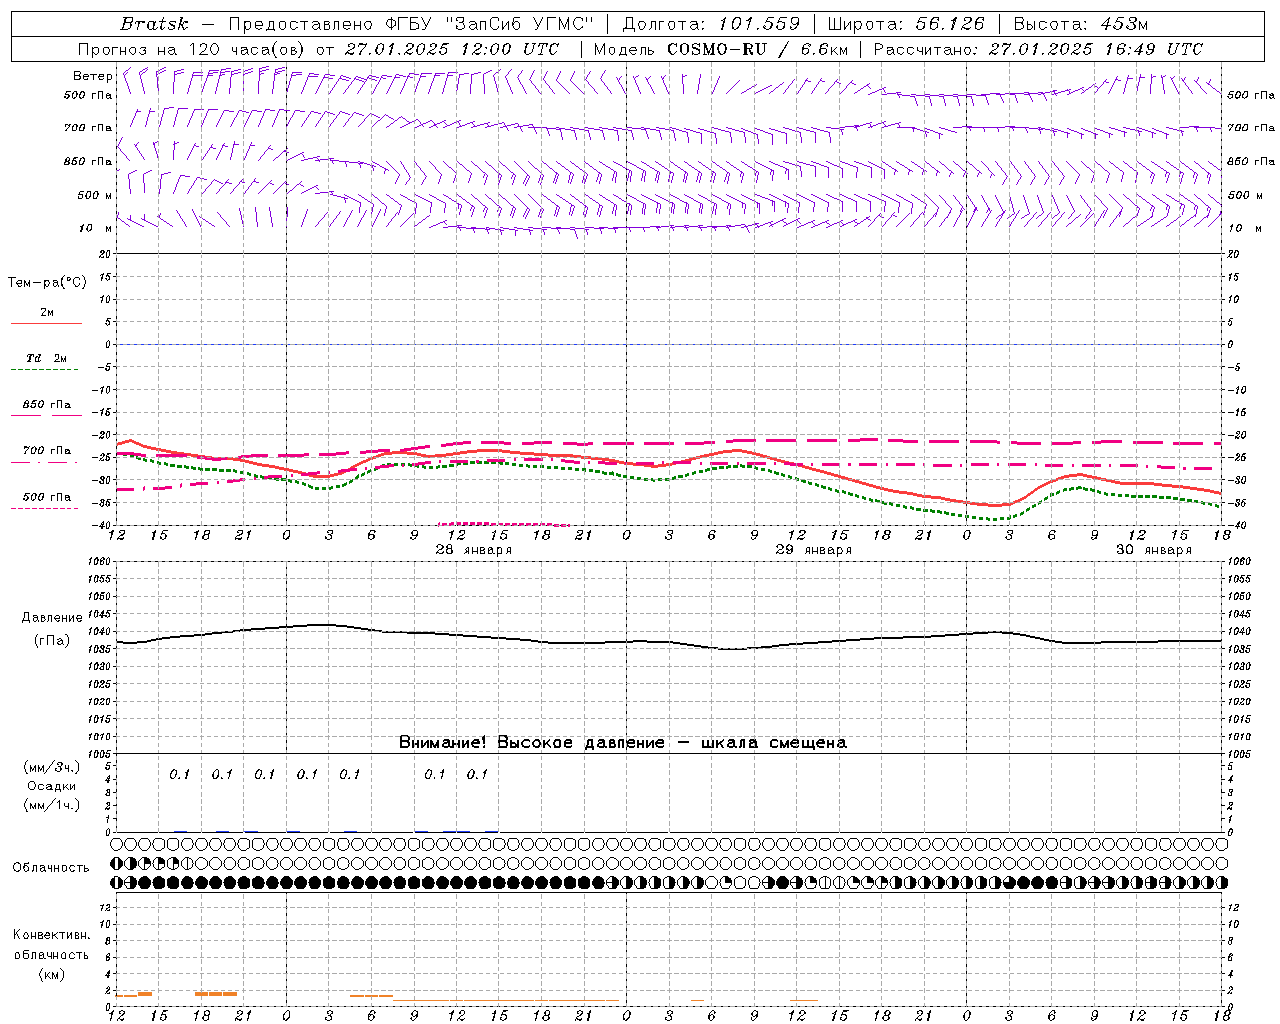Screen dimensions: 1280x1024
Task: Click the 500 гПа temperature legend entry
Action: tap(46, 497)
